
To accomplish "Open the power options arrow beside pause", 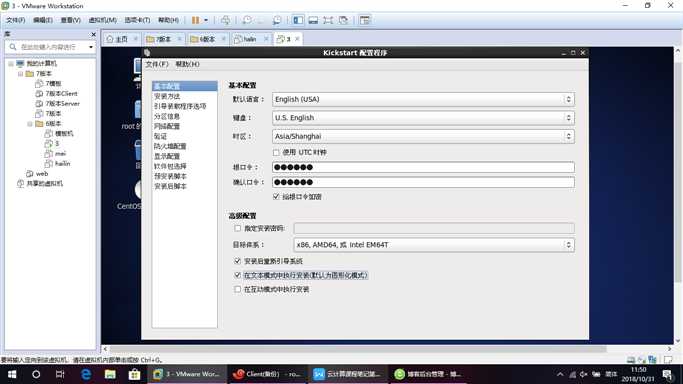I will [x=206, y=20].
